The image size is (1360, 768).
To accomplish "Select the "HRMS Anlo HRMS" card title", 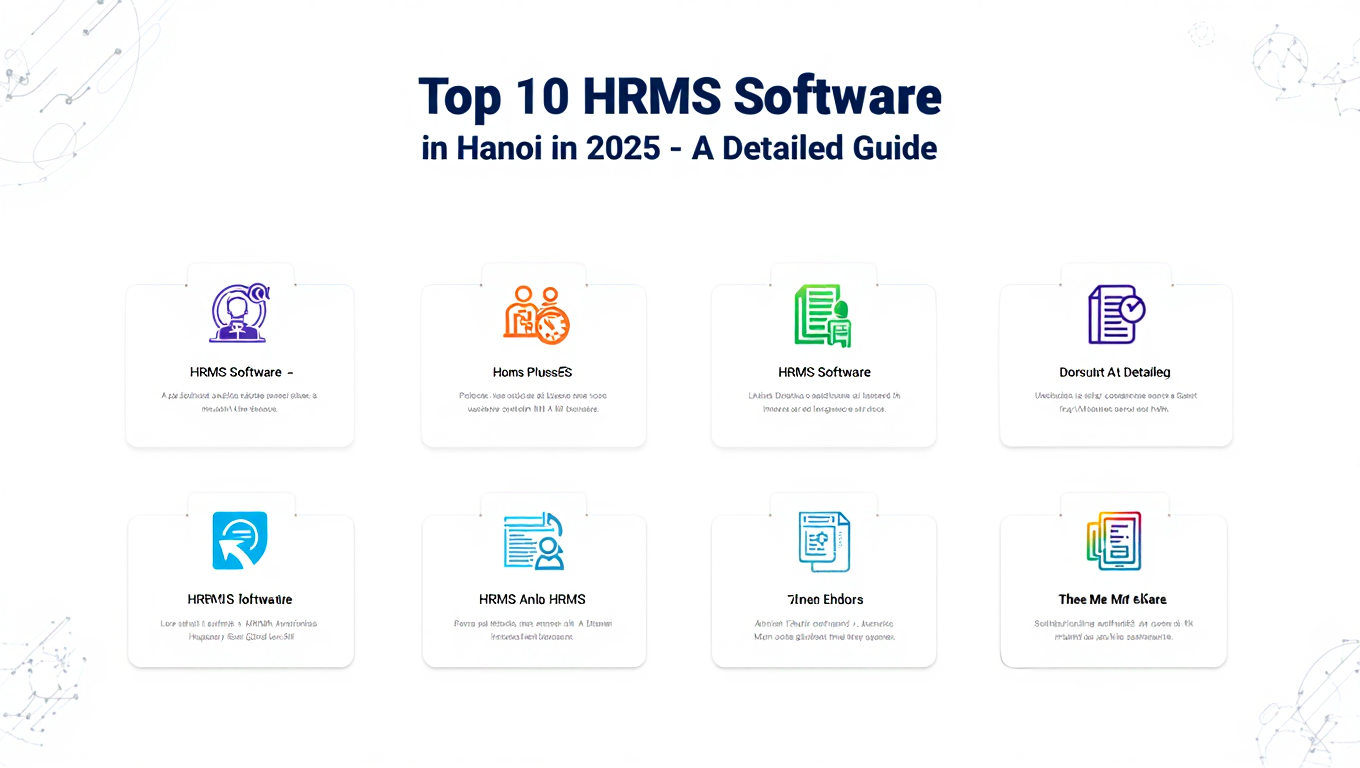I will point(532,599).
